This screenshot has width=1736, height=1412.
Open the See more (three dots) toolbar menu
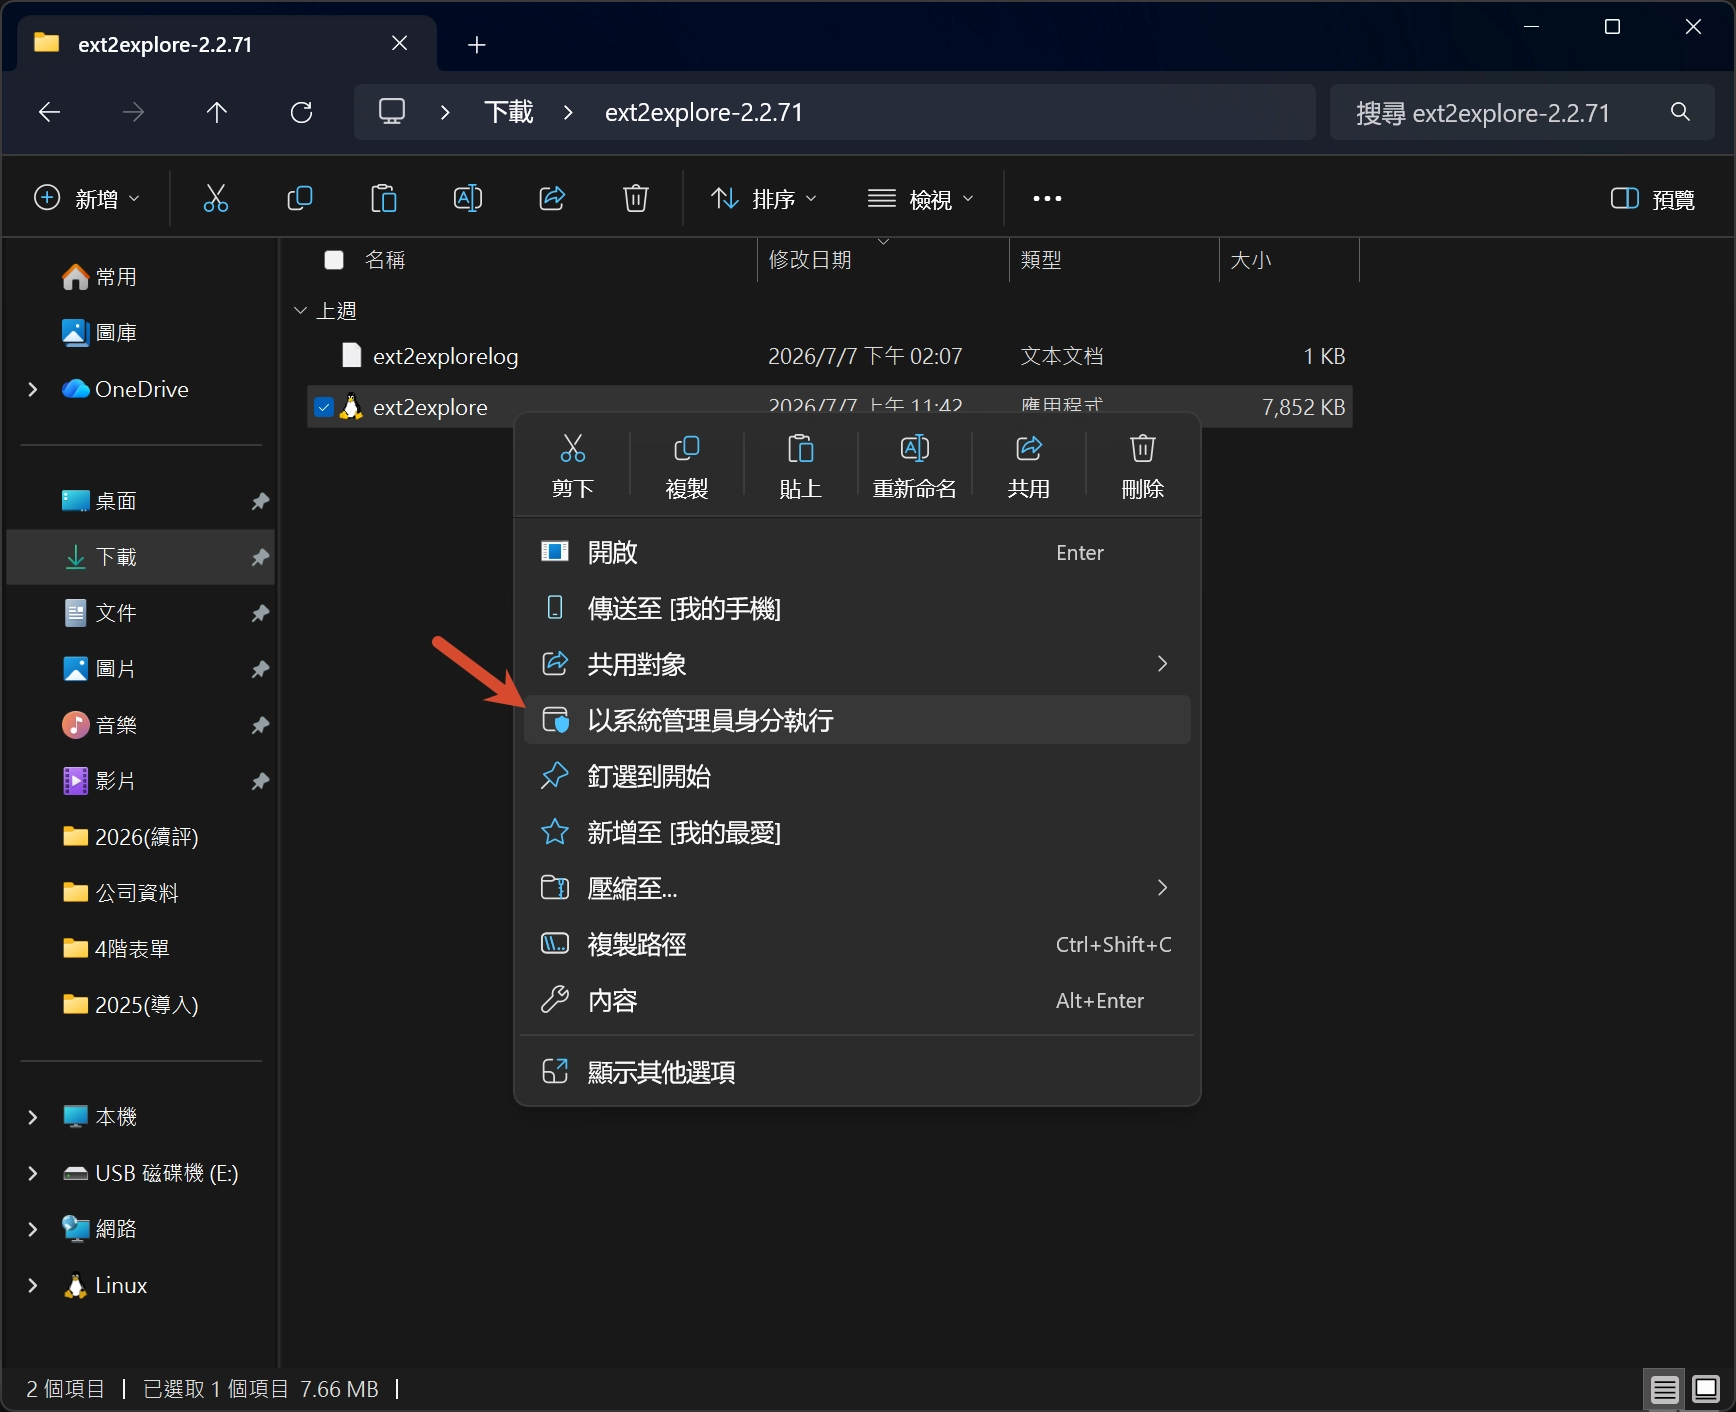[1047, 198]
